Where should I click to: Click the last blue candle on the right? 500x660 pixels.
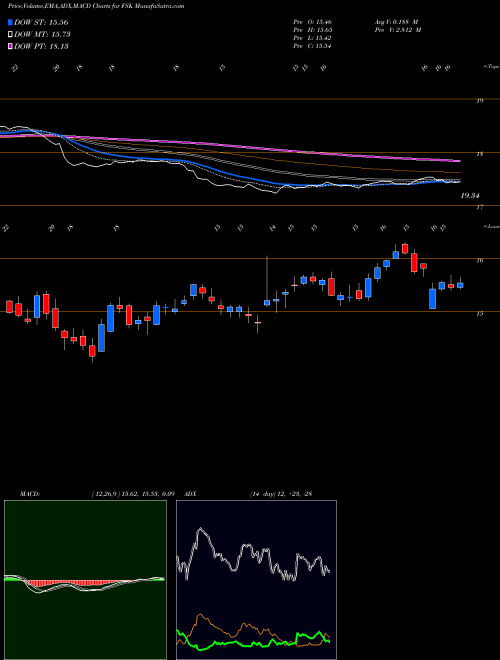point(460,285)
